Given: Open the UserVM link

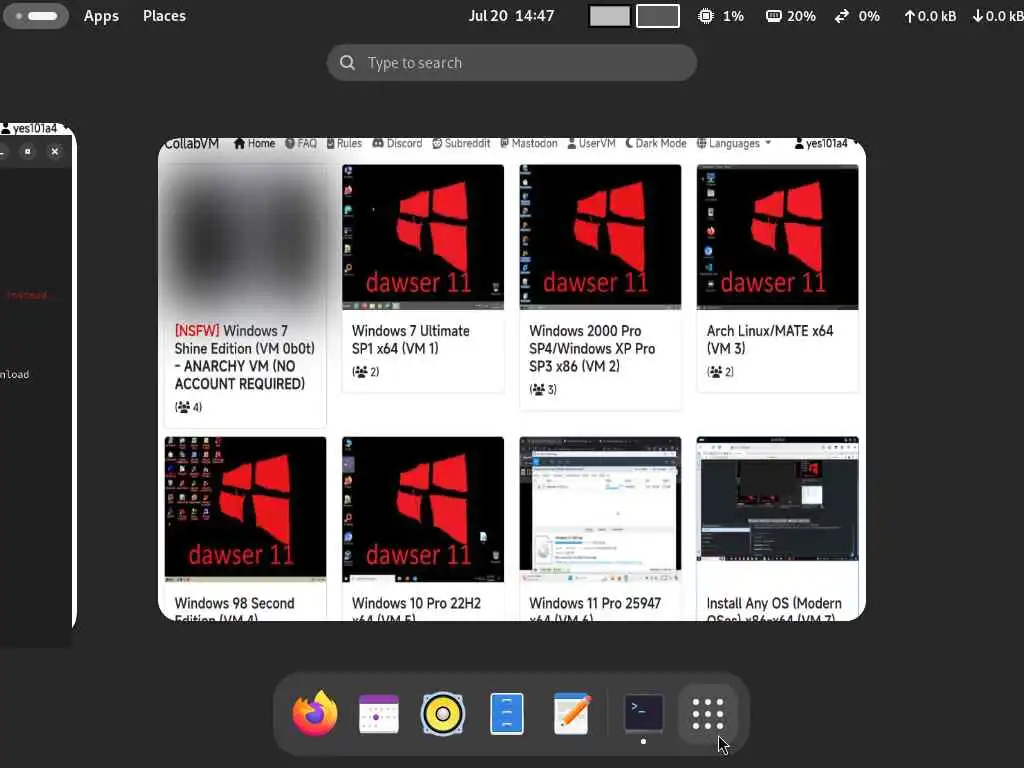Looking at the screenshot, I should tap(591, 143).
